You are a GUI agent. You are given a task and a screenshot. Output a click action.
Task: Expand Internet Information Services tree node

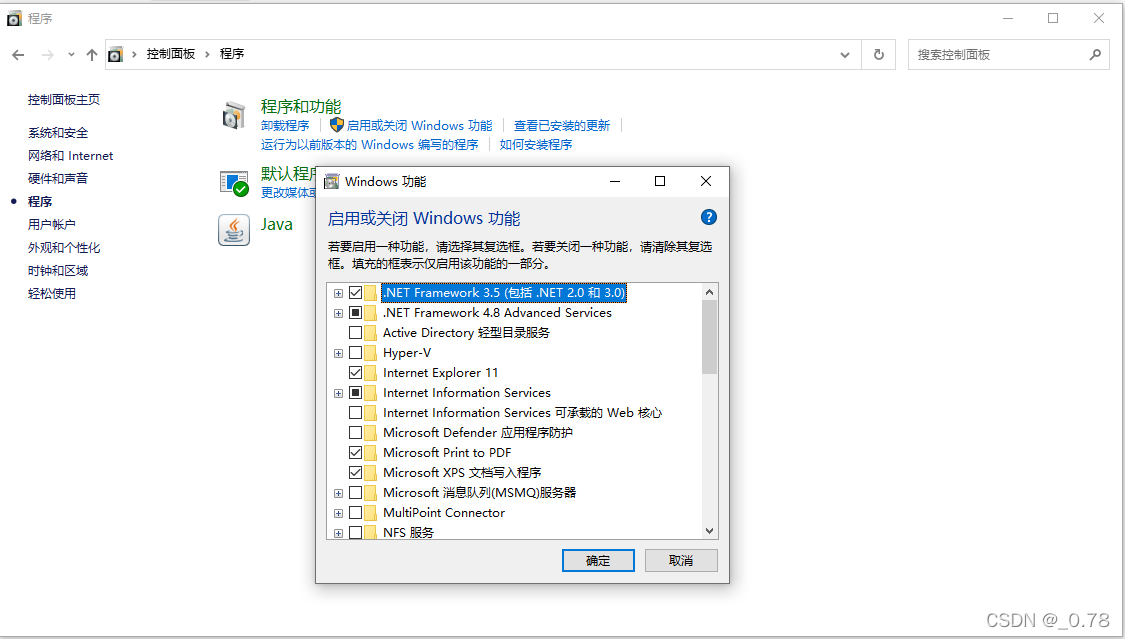[x=338, y=393]
